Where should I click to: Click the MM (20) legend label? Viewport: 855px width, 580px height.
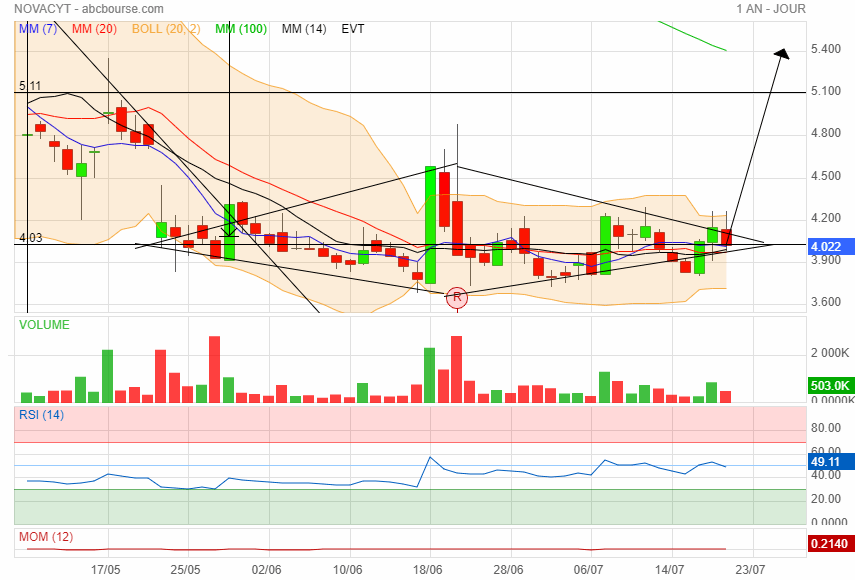(x=94, y=29)
